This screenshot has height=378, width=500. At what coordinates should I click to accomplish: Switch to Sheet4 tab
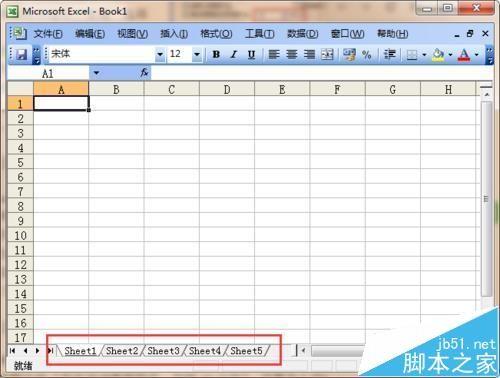click(205, 351)
